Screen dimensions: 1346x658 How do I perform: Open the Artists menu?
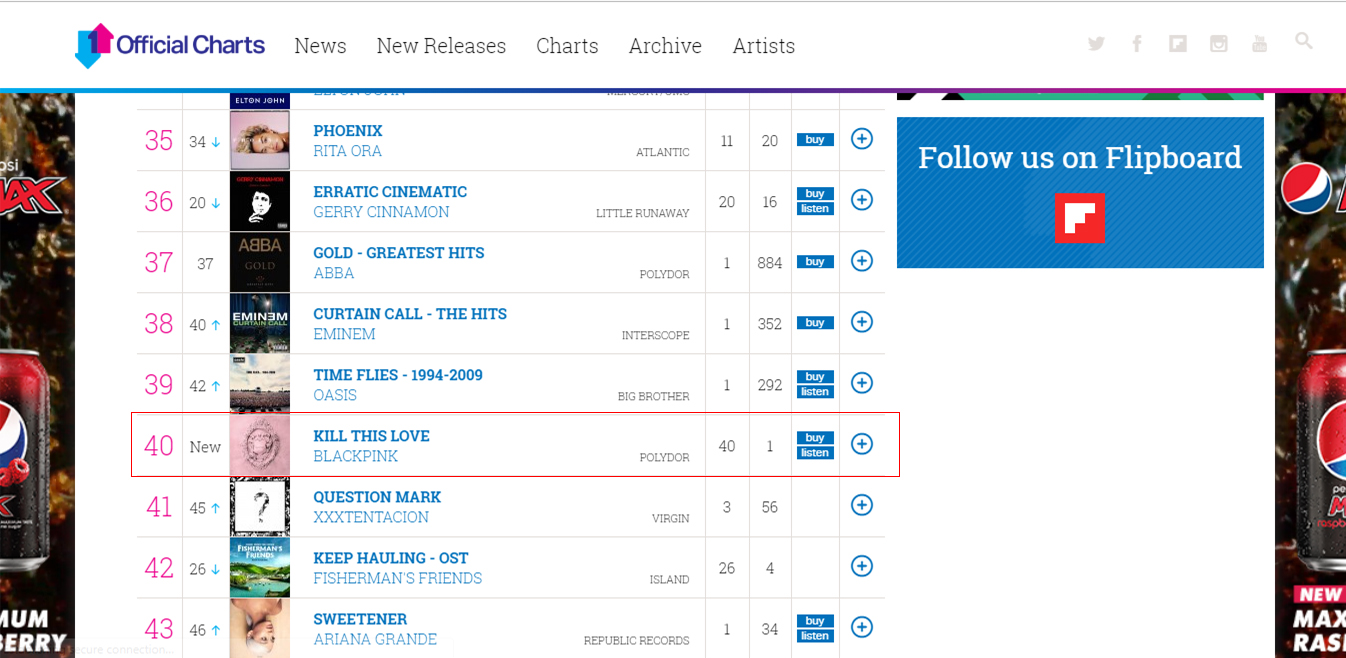click(764, 46)
